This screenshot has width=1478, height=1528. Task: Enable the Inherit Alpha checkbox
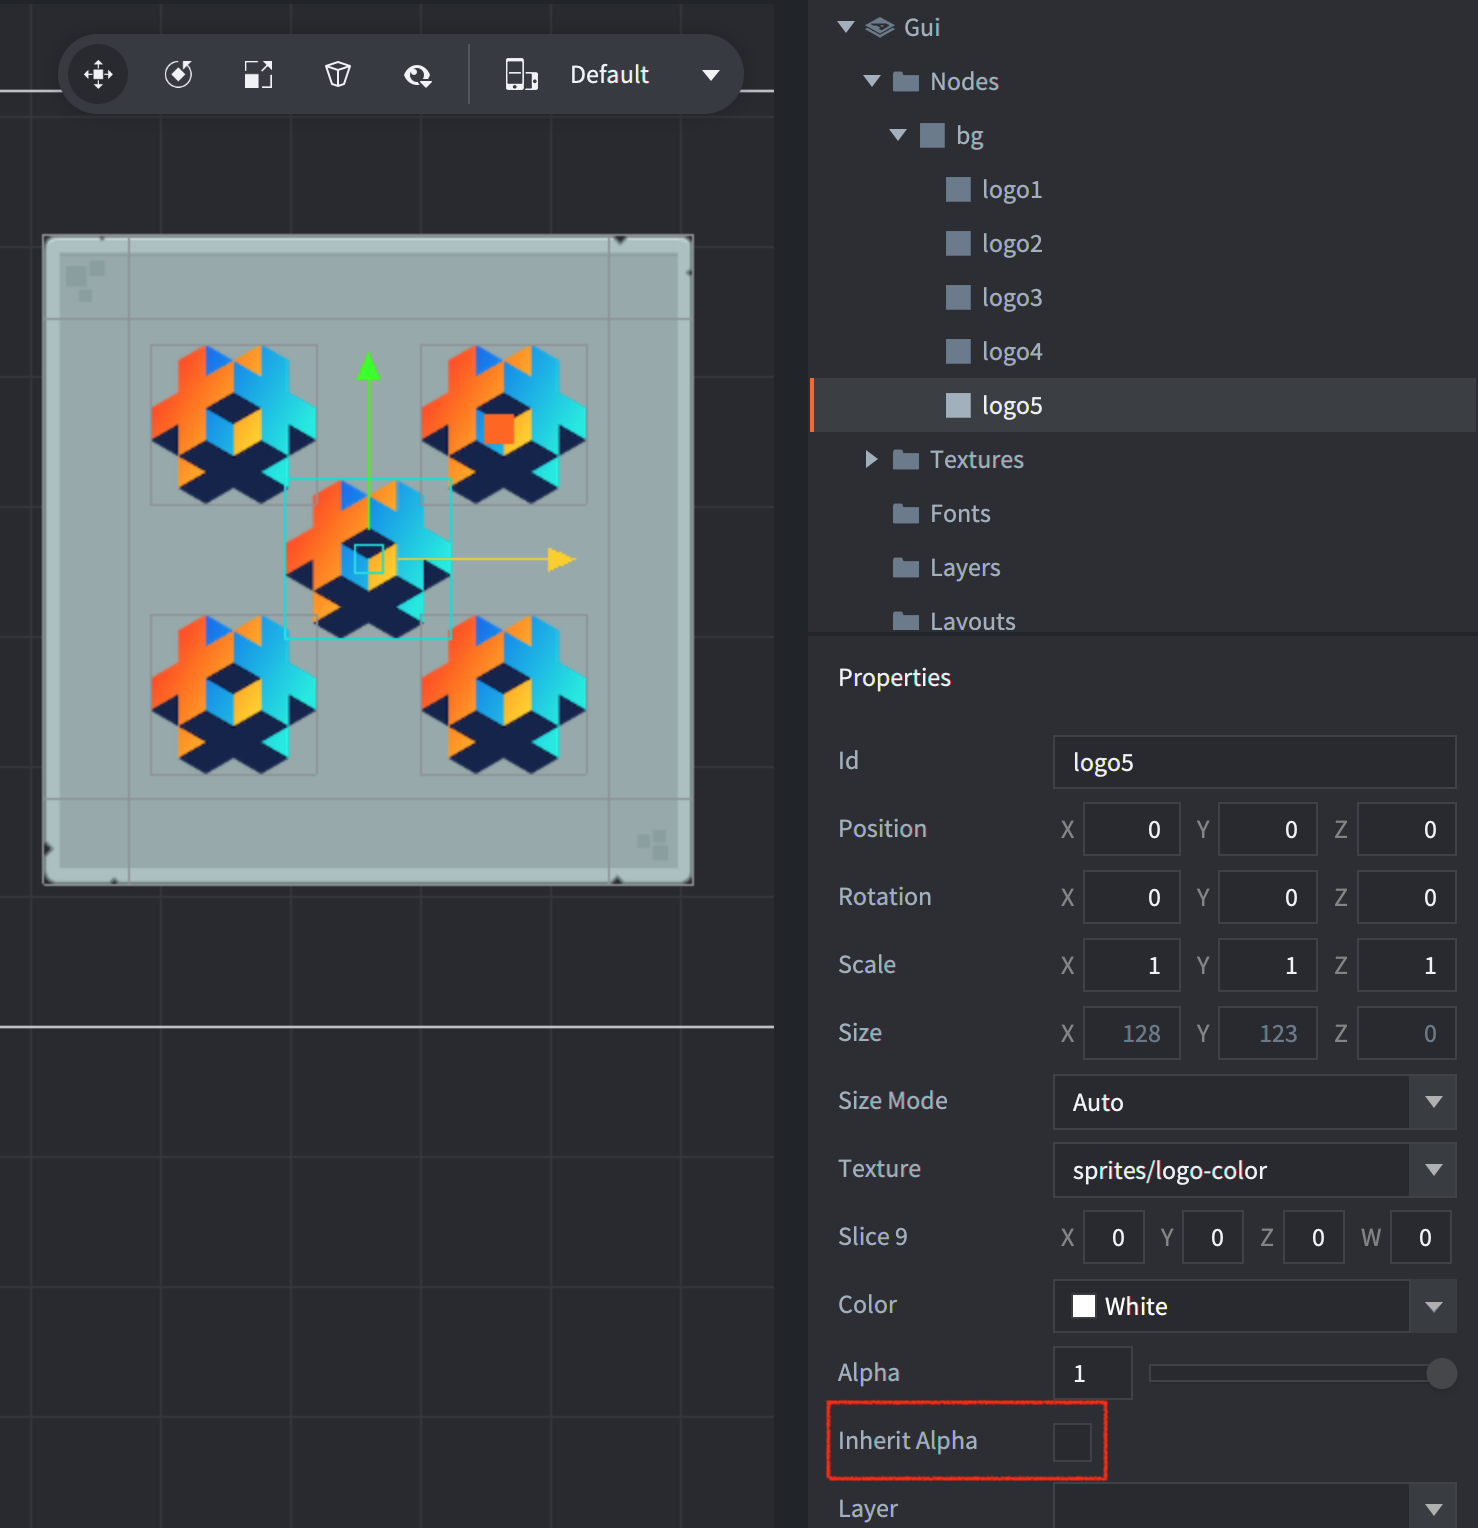1072,1442
